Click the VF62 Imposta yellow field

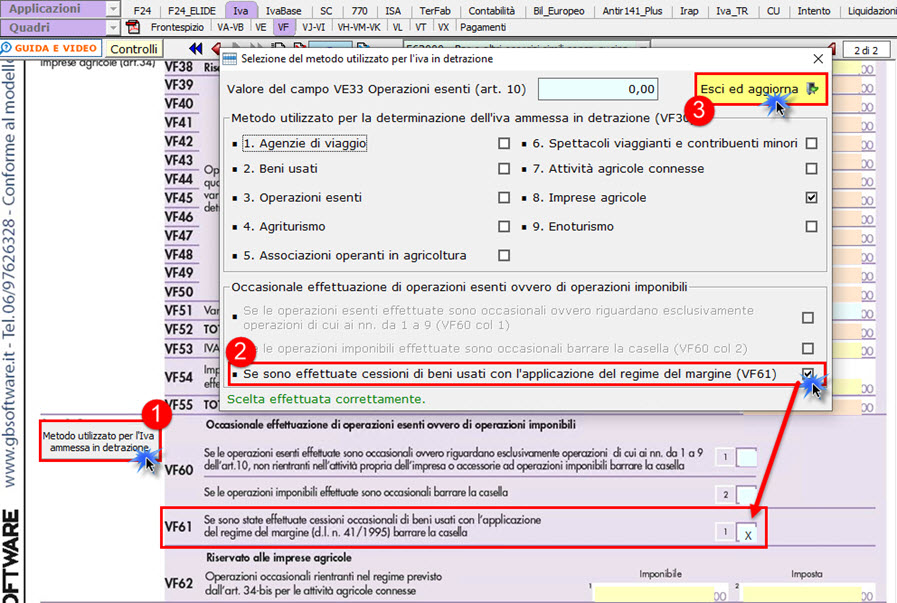click(801, 593)
